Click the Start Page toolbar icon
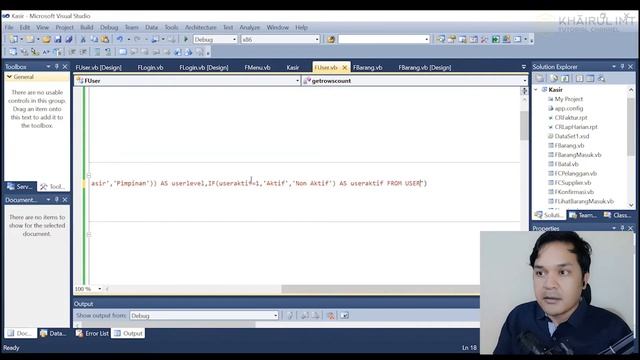 (x=496, y=39)
